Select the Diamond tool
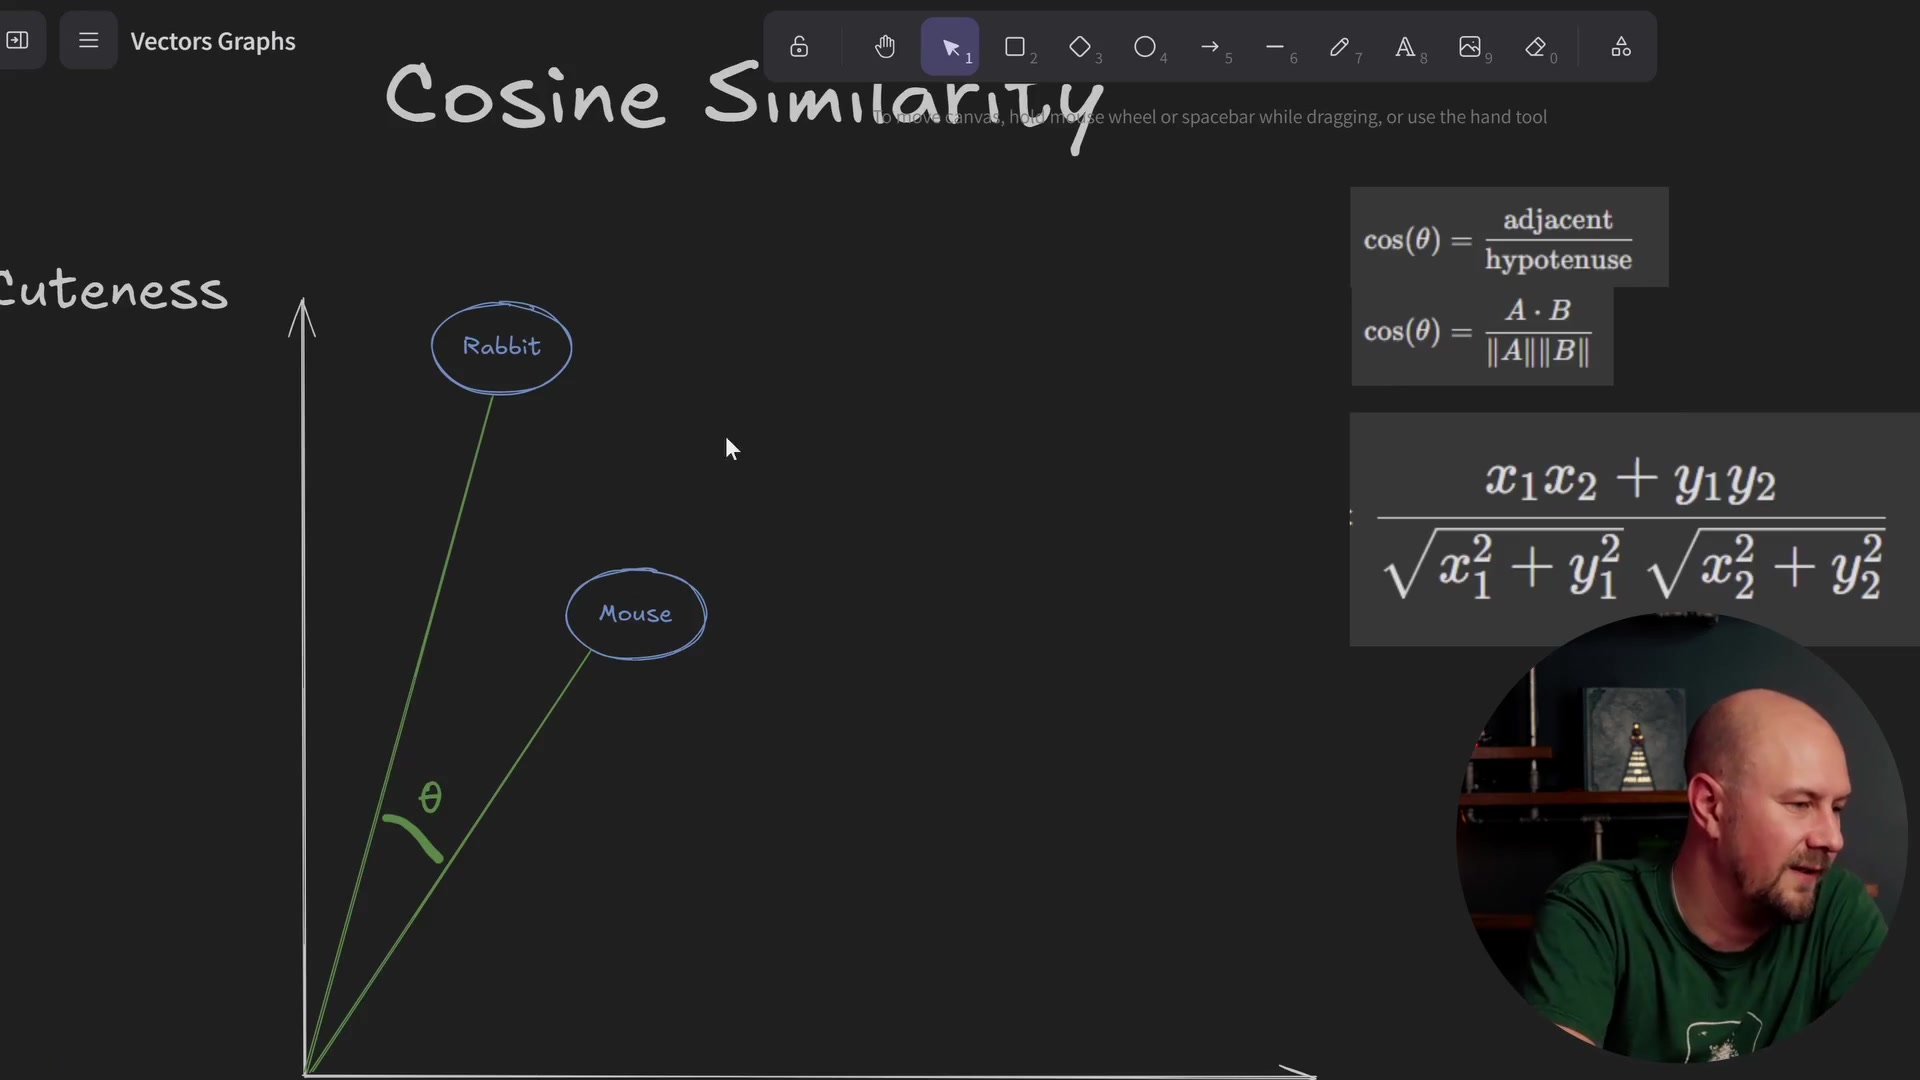The image size is (1920, 1080). point(1081,47)
